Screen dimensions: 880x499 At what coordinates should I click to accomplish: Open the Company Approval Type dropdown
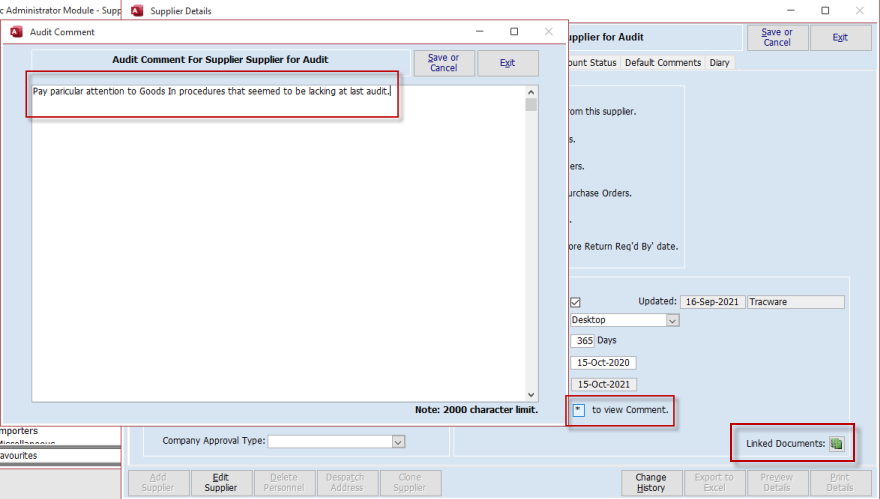click(398, 441)
